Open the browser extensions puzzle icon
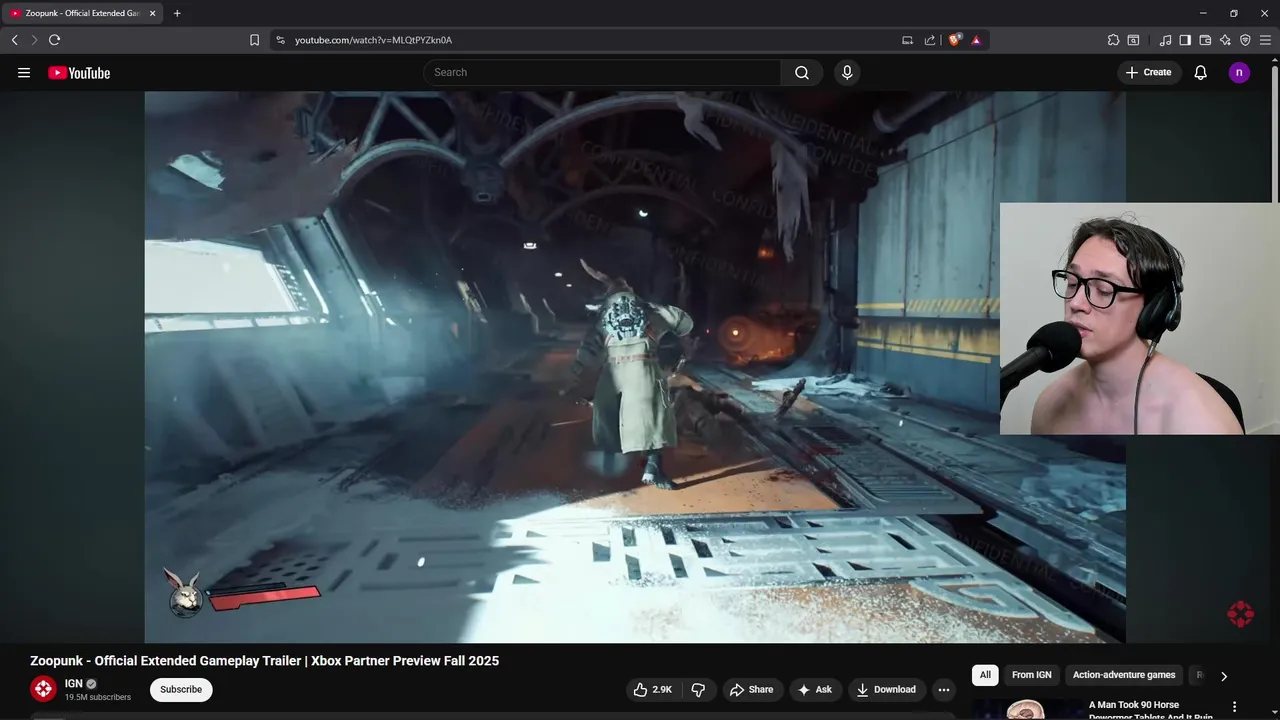The width and height of the screenshot is (1280, 720). click(x=1113, y=40)
